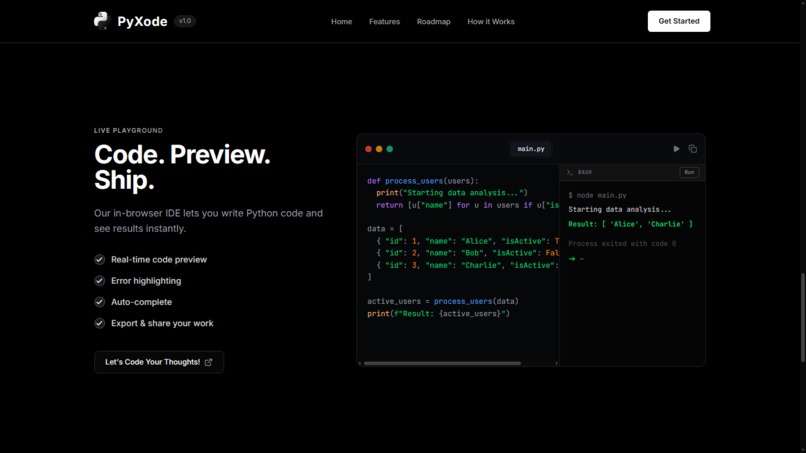
Task: Click the play icon in editor header
Action: (x=676, y=149)
